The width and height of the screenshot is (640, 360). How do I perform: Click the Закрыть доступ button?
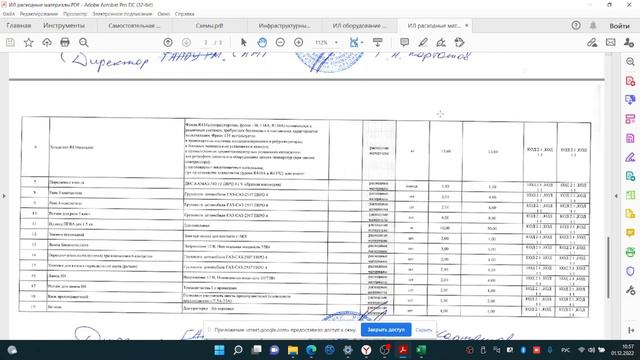[x=386, y=329]
